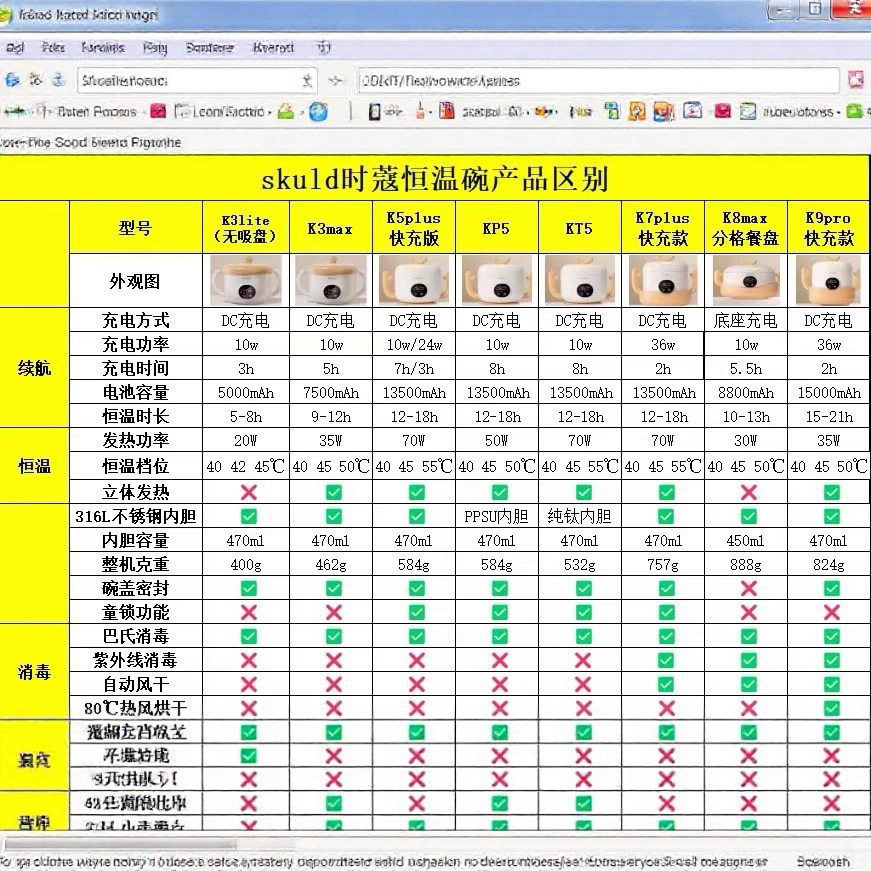
Task: Click the '消毒' category cell
Action: click(x=34, y=672)
